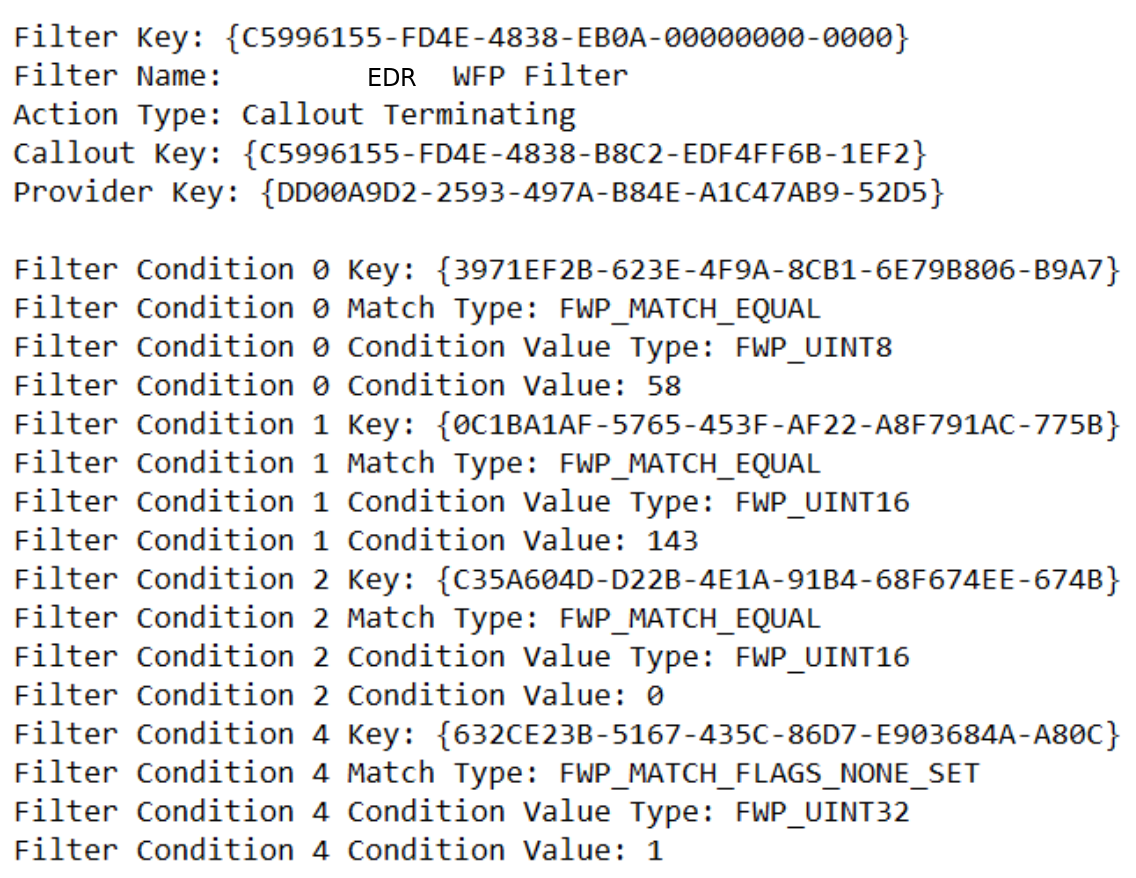Click Condition 2 FWP_MATCH_EQUAL match type
The height and width of the screenshot is (878, 1136).
[689, 619]
